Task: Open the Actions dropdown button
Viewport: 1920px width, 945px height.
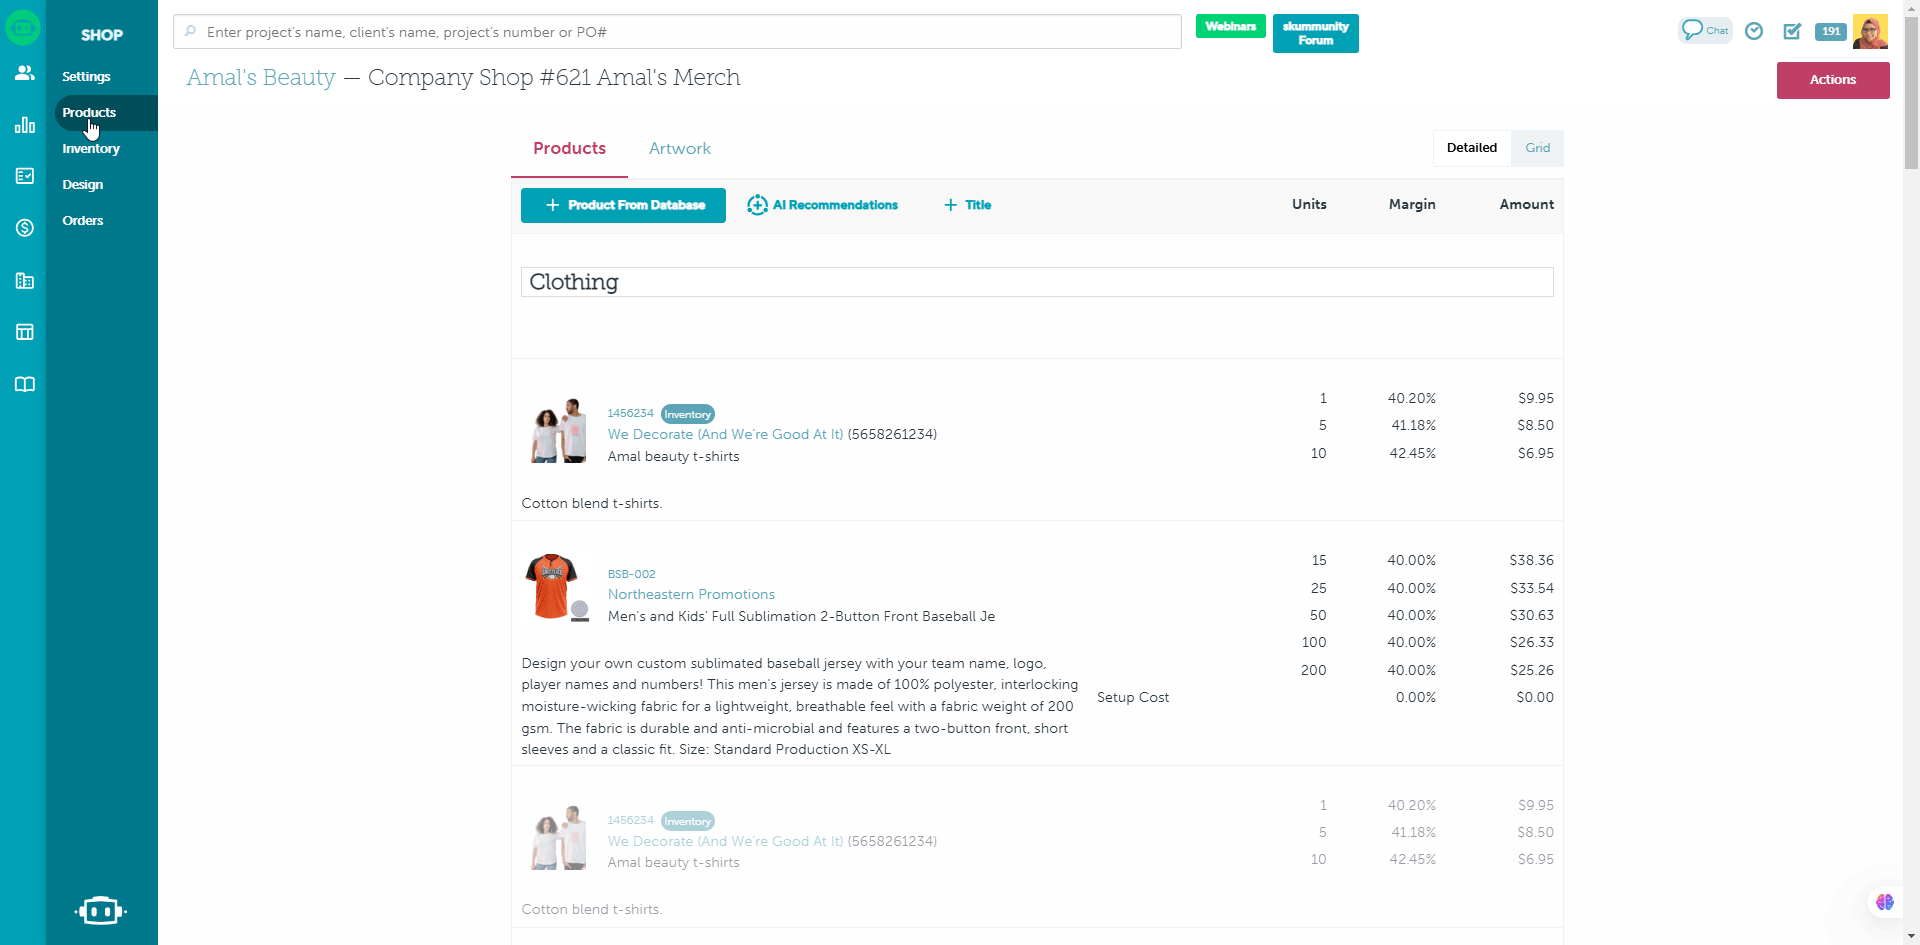Action: coord(1832,80)
